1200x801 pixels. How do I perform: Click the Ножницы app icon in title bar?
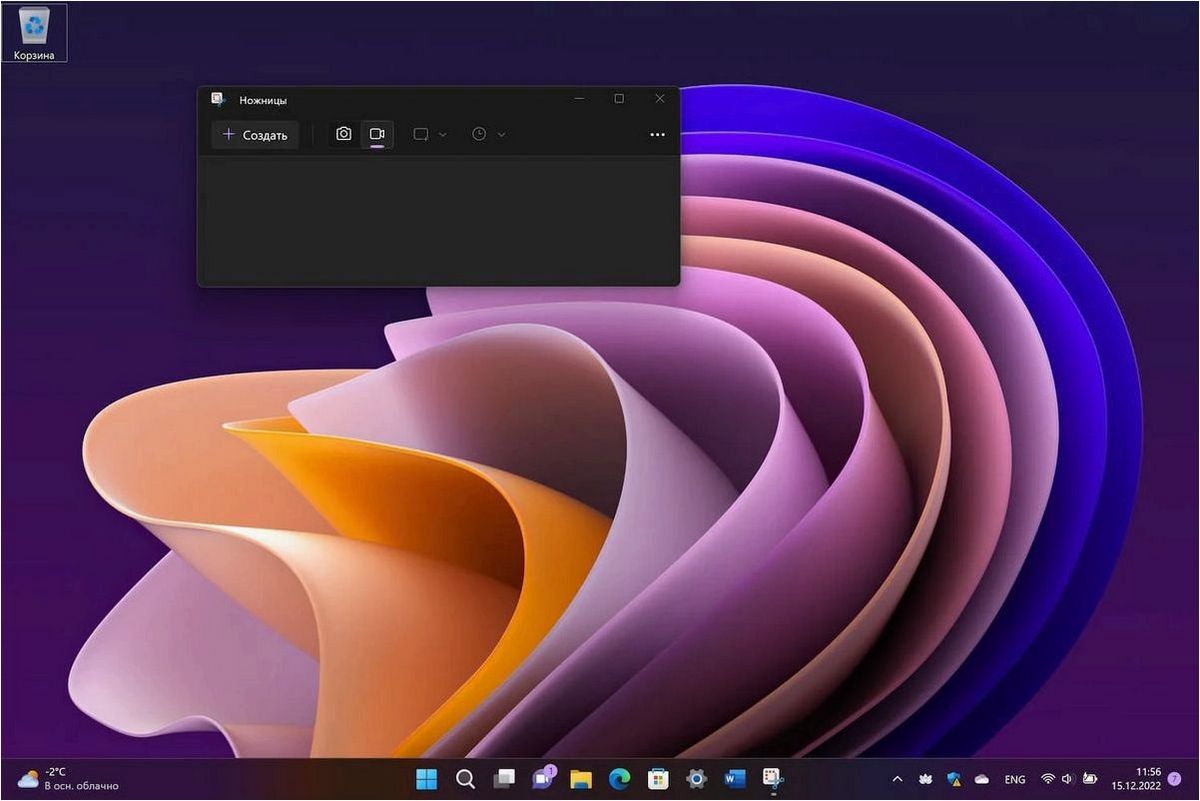coord(218,99)
